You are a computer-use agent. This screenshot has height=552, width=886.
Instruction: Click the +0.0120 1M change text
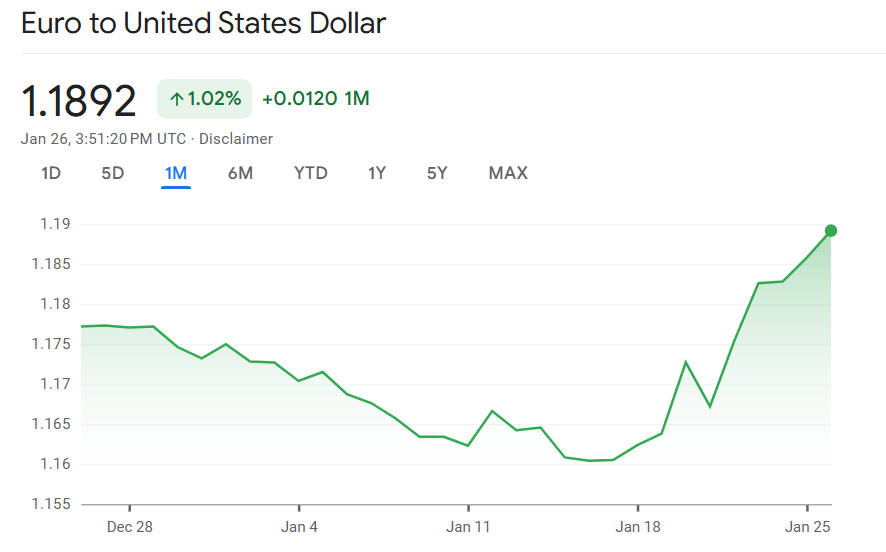coord(316,99)
